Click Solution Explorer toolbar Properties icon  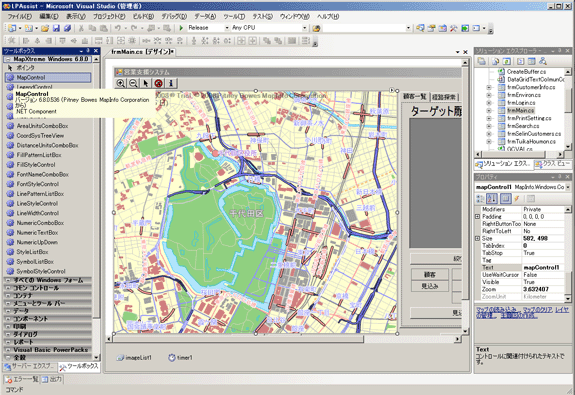[x=481, y=61]
